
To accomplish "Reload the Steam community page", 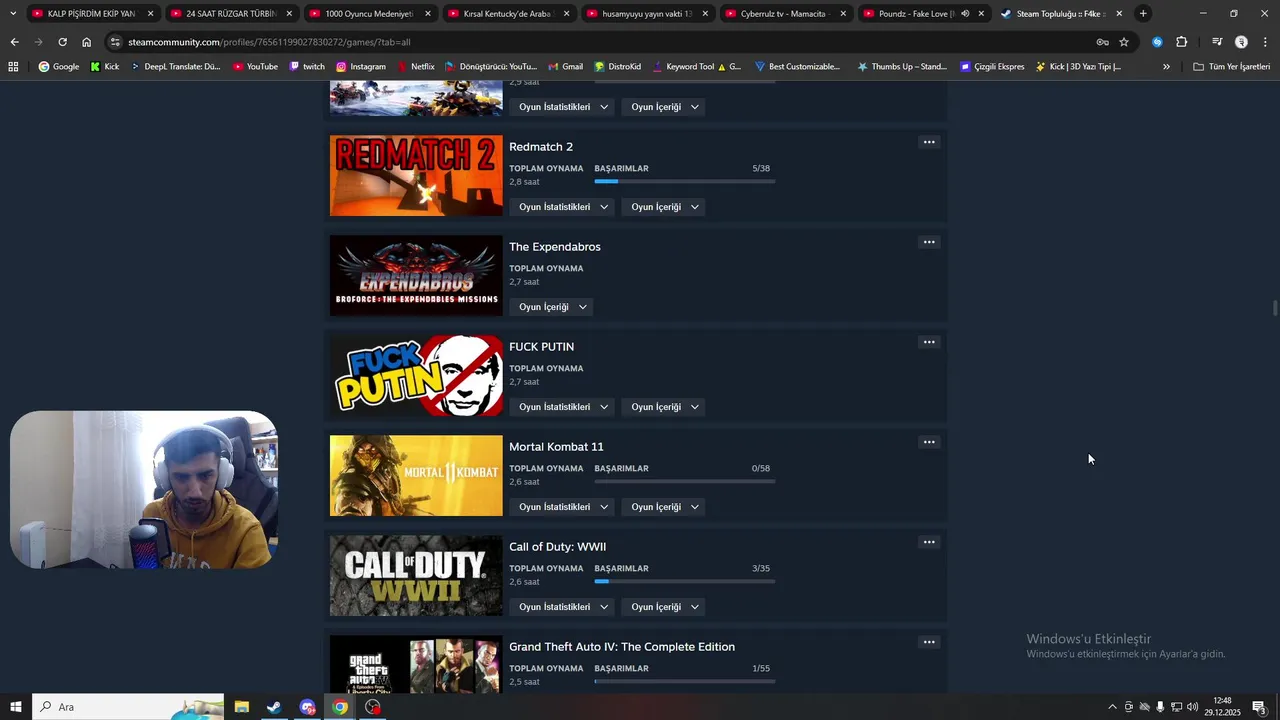I will pos(62,42).
